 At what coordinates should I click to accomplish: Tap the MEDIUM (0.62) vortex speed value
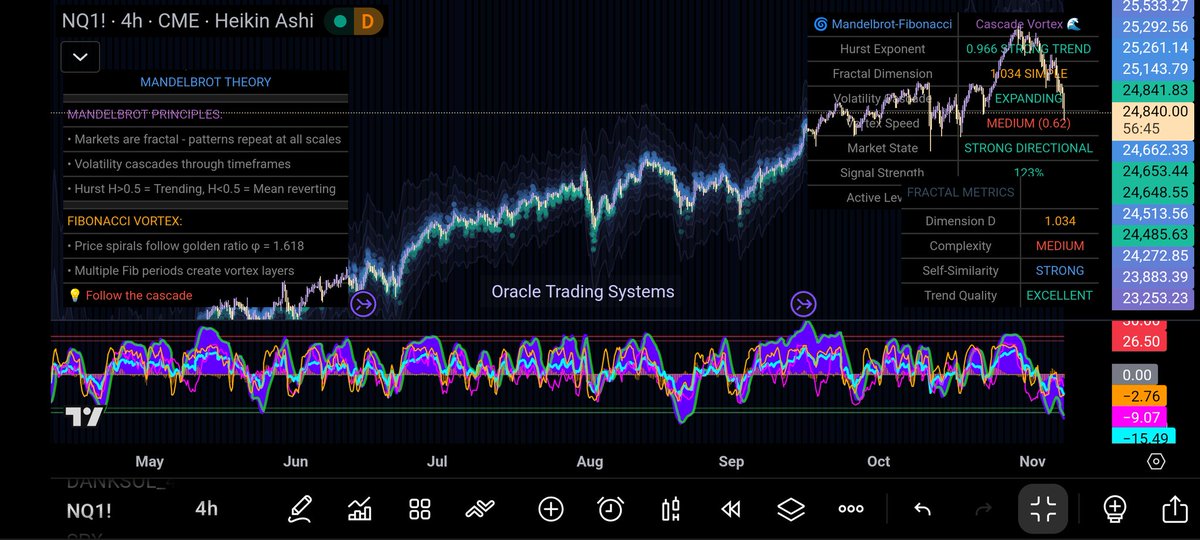(1028, 123)
